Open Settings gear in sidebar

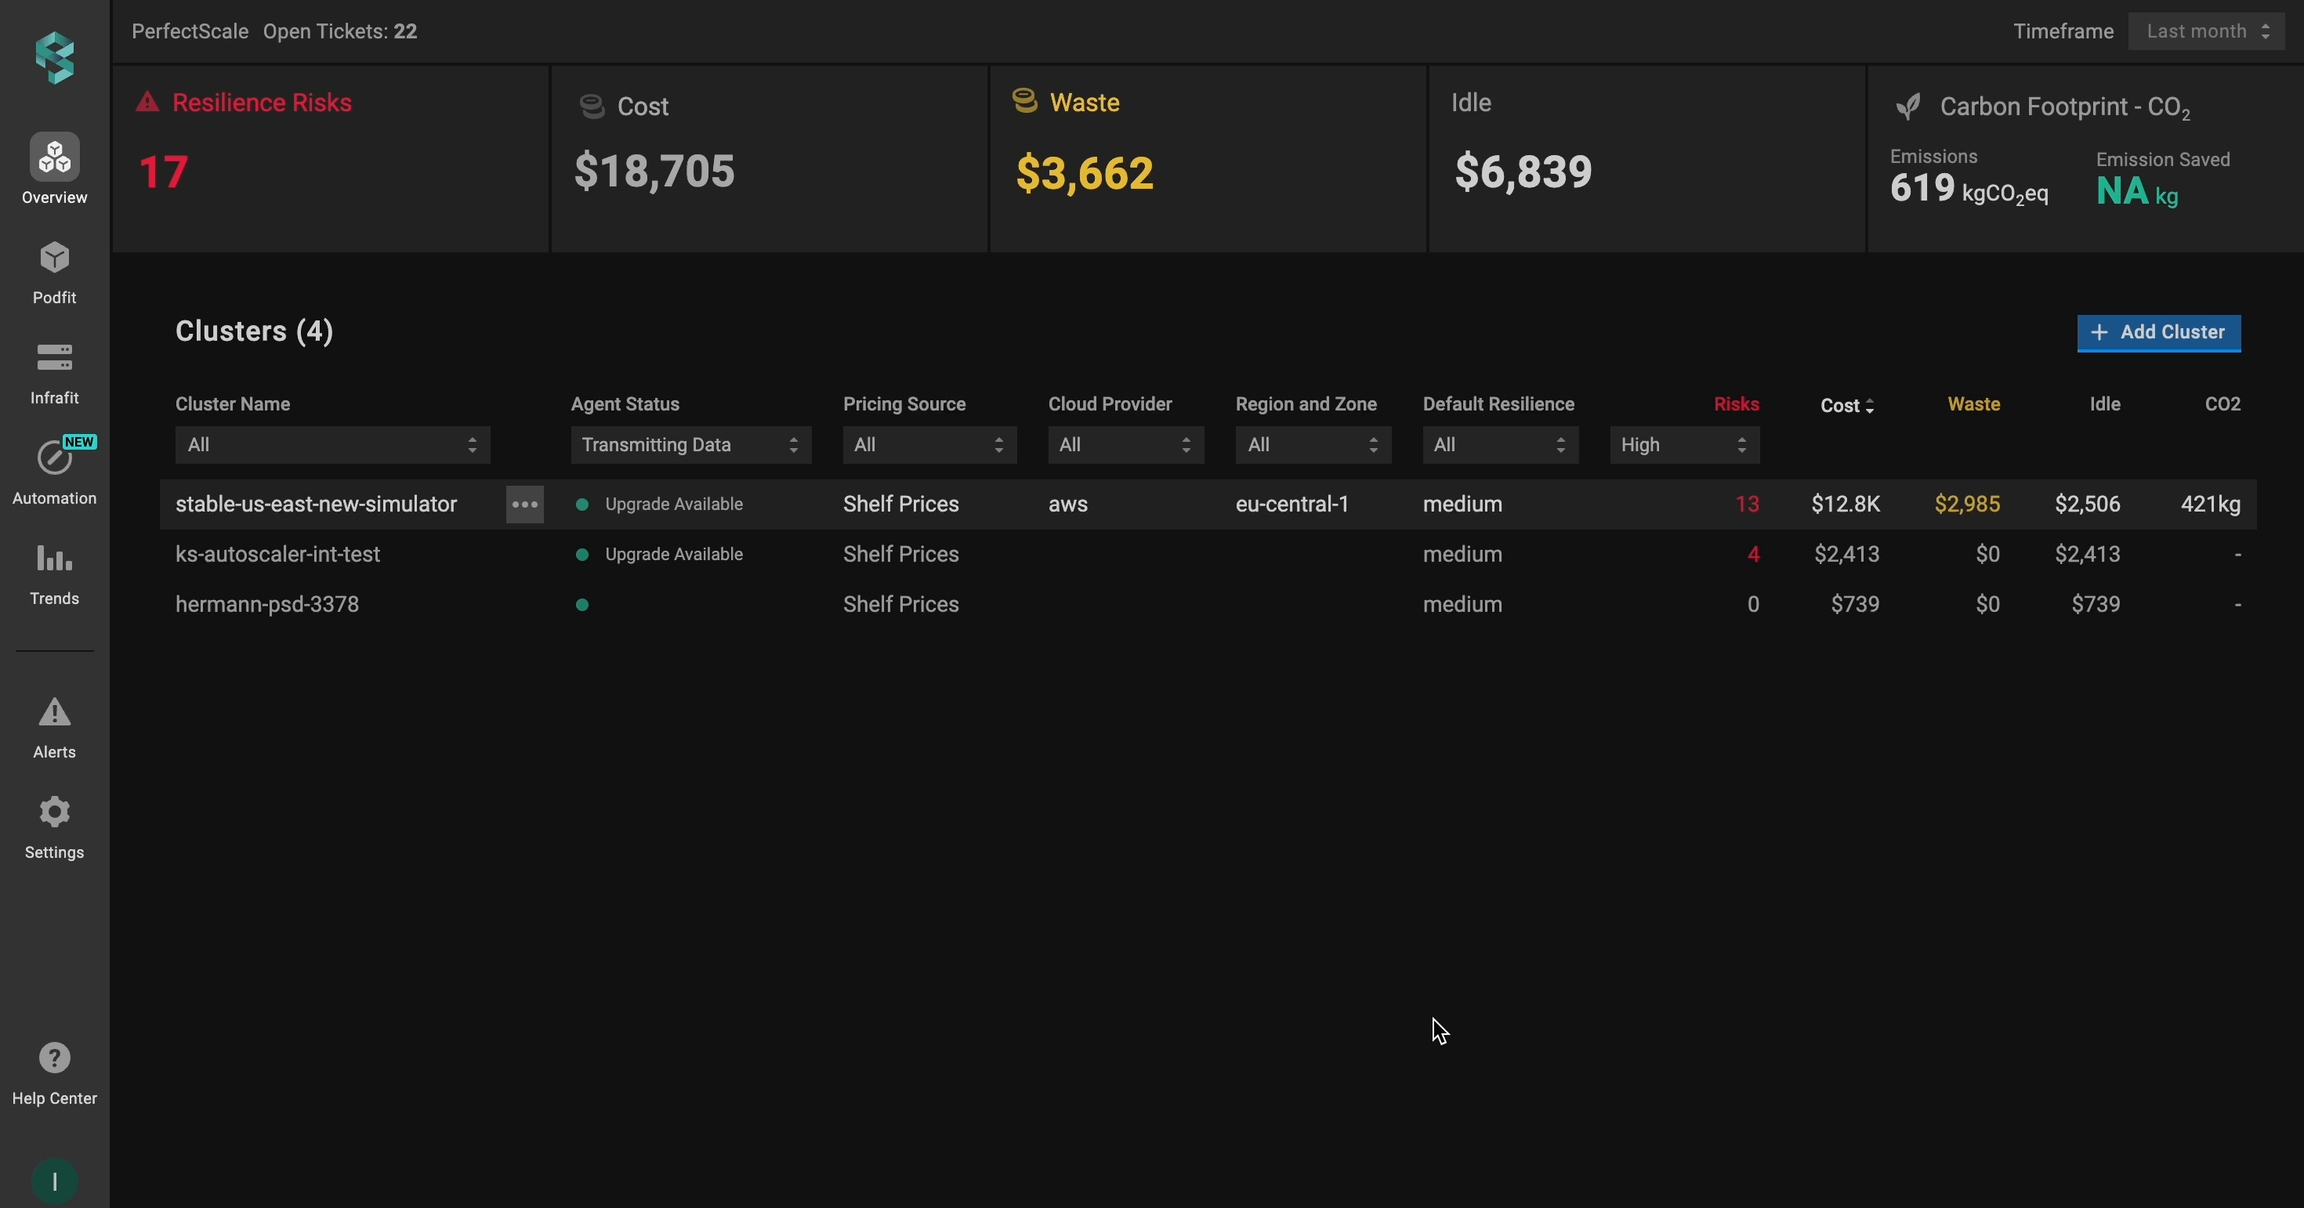55,813
